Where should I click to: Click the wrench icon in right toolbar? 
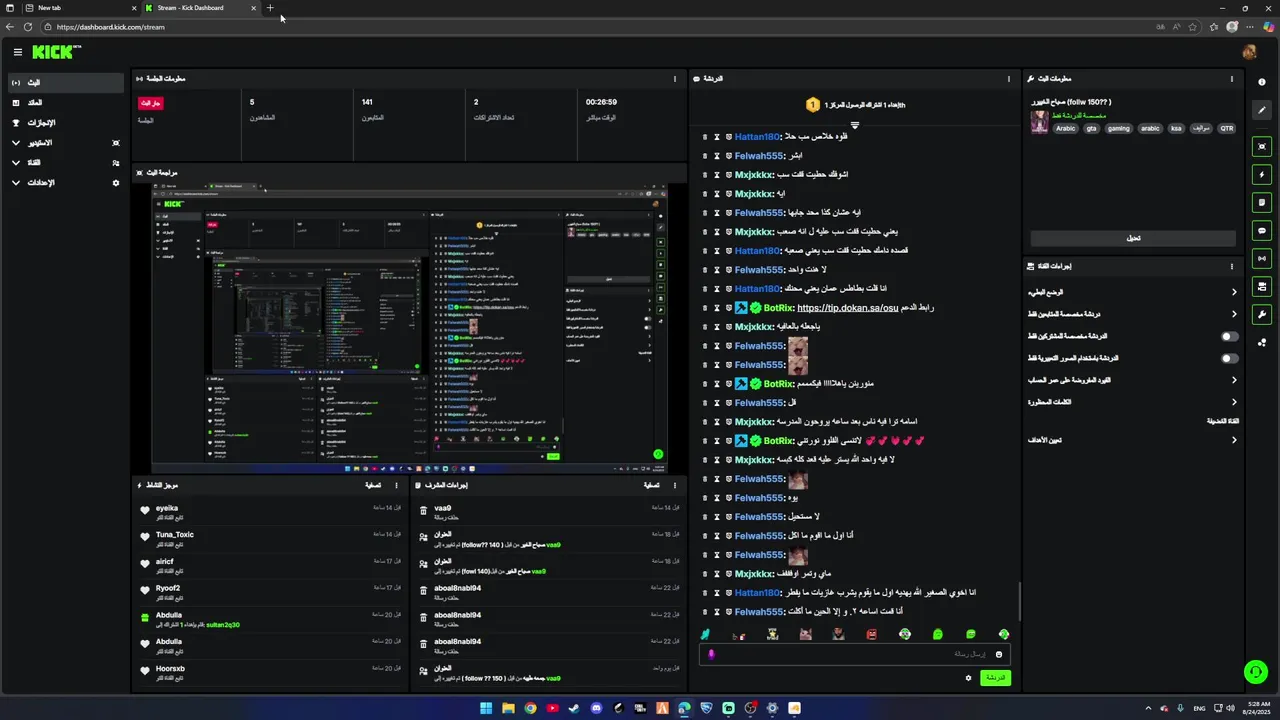click(1262, 314)
